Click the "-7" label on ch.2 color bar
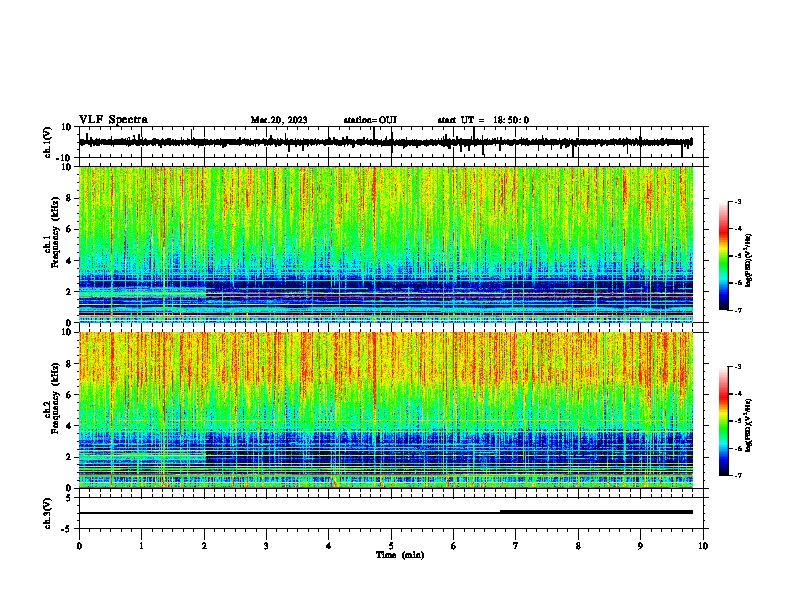Viewport: 792px width, 612px height. 737,476
